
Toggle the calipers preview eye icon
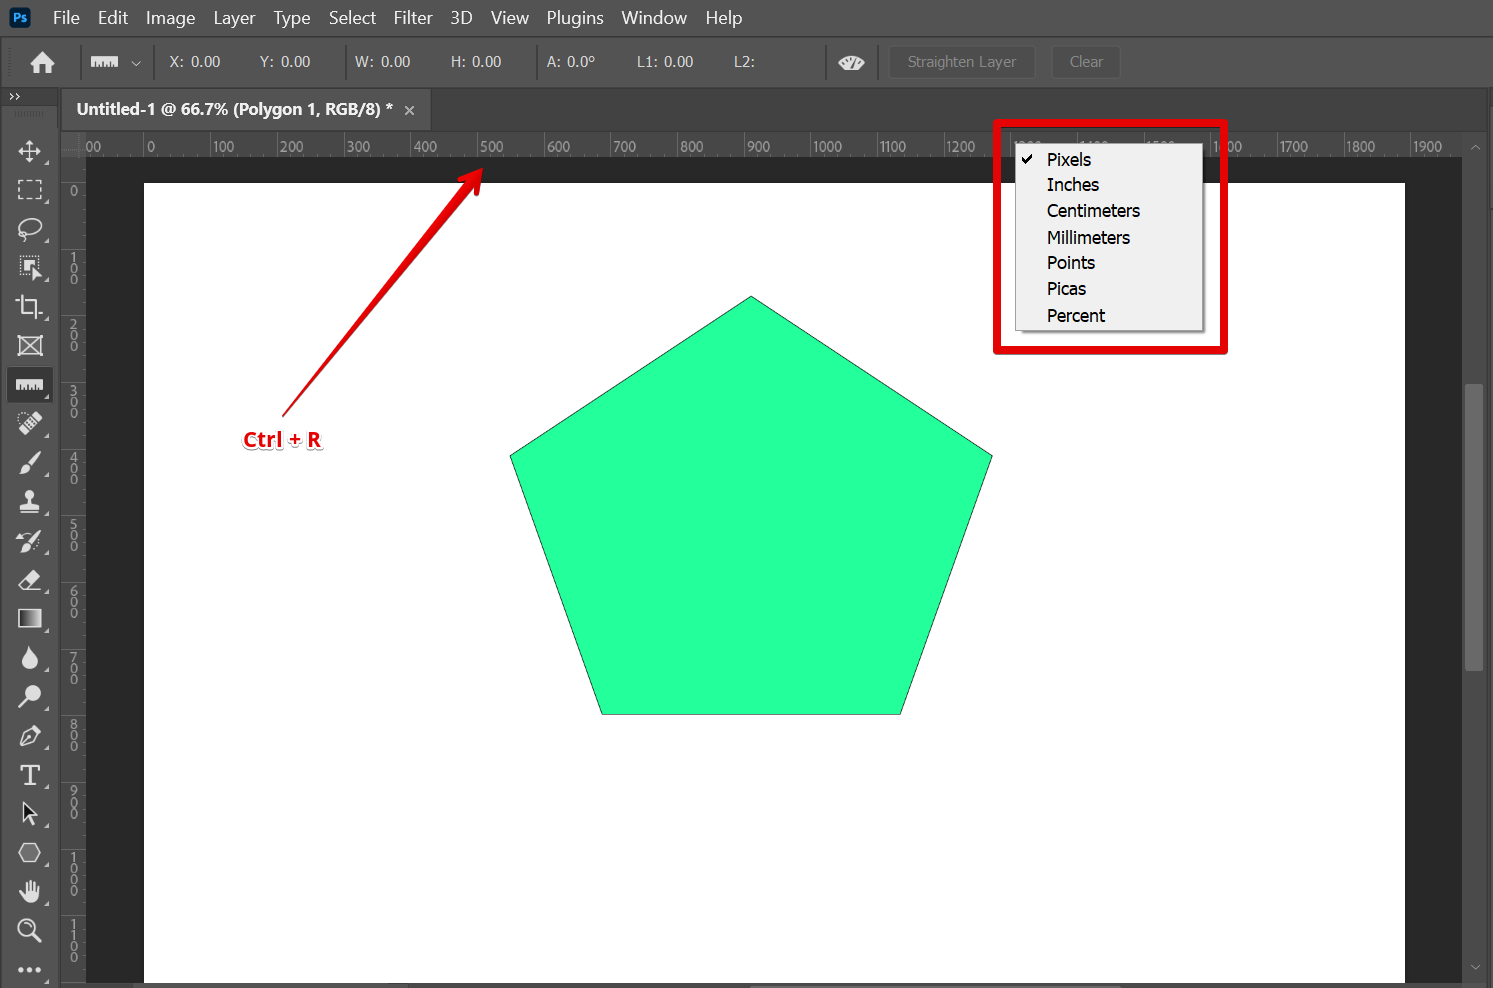tap(851, 61)
